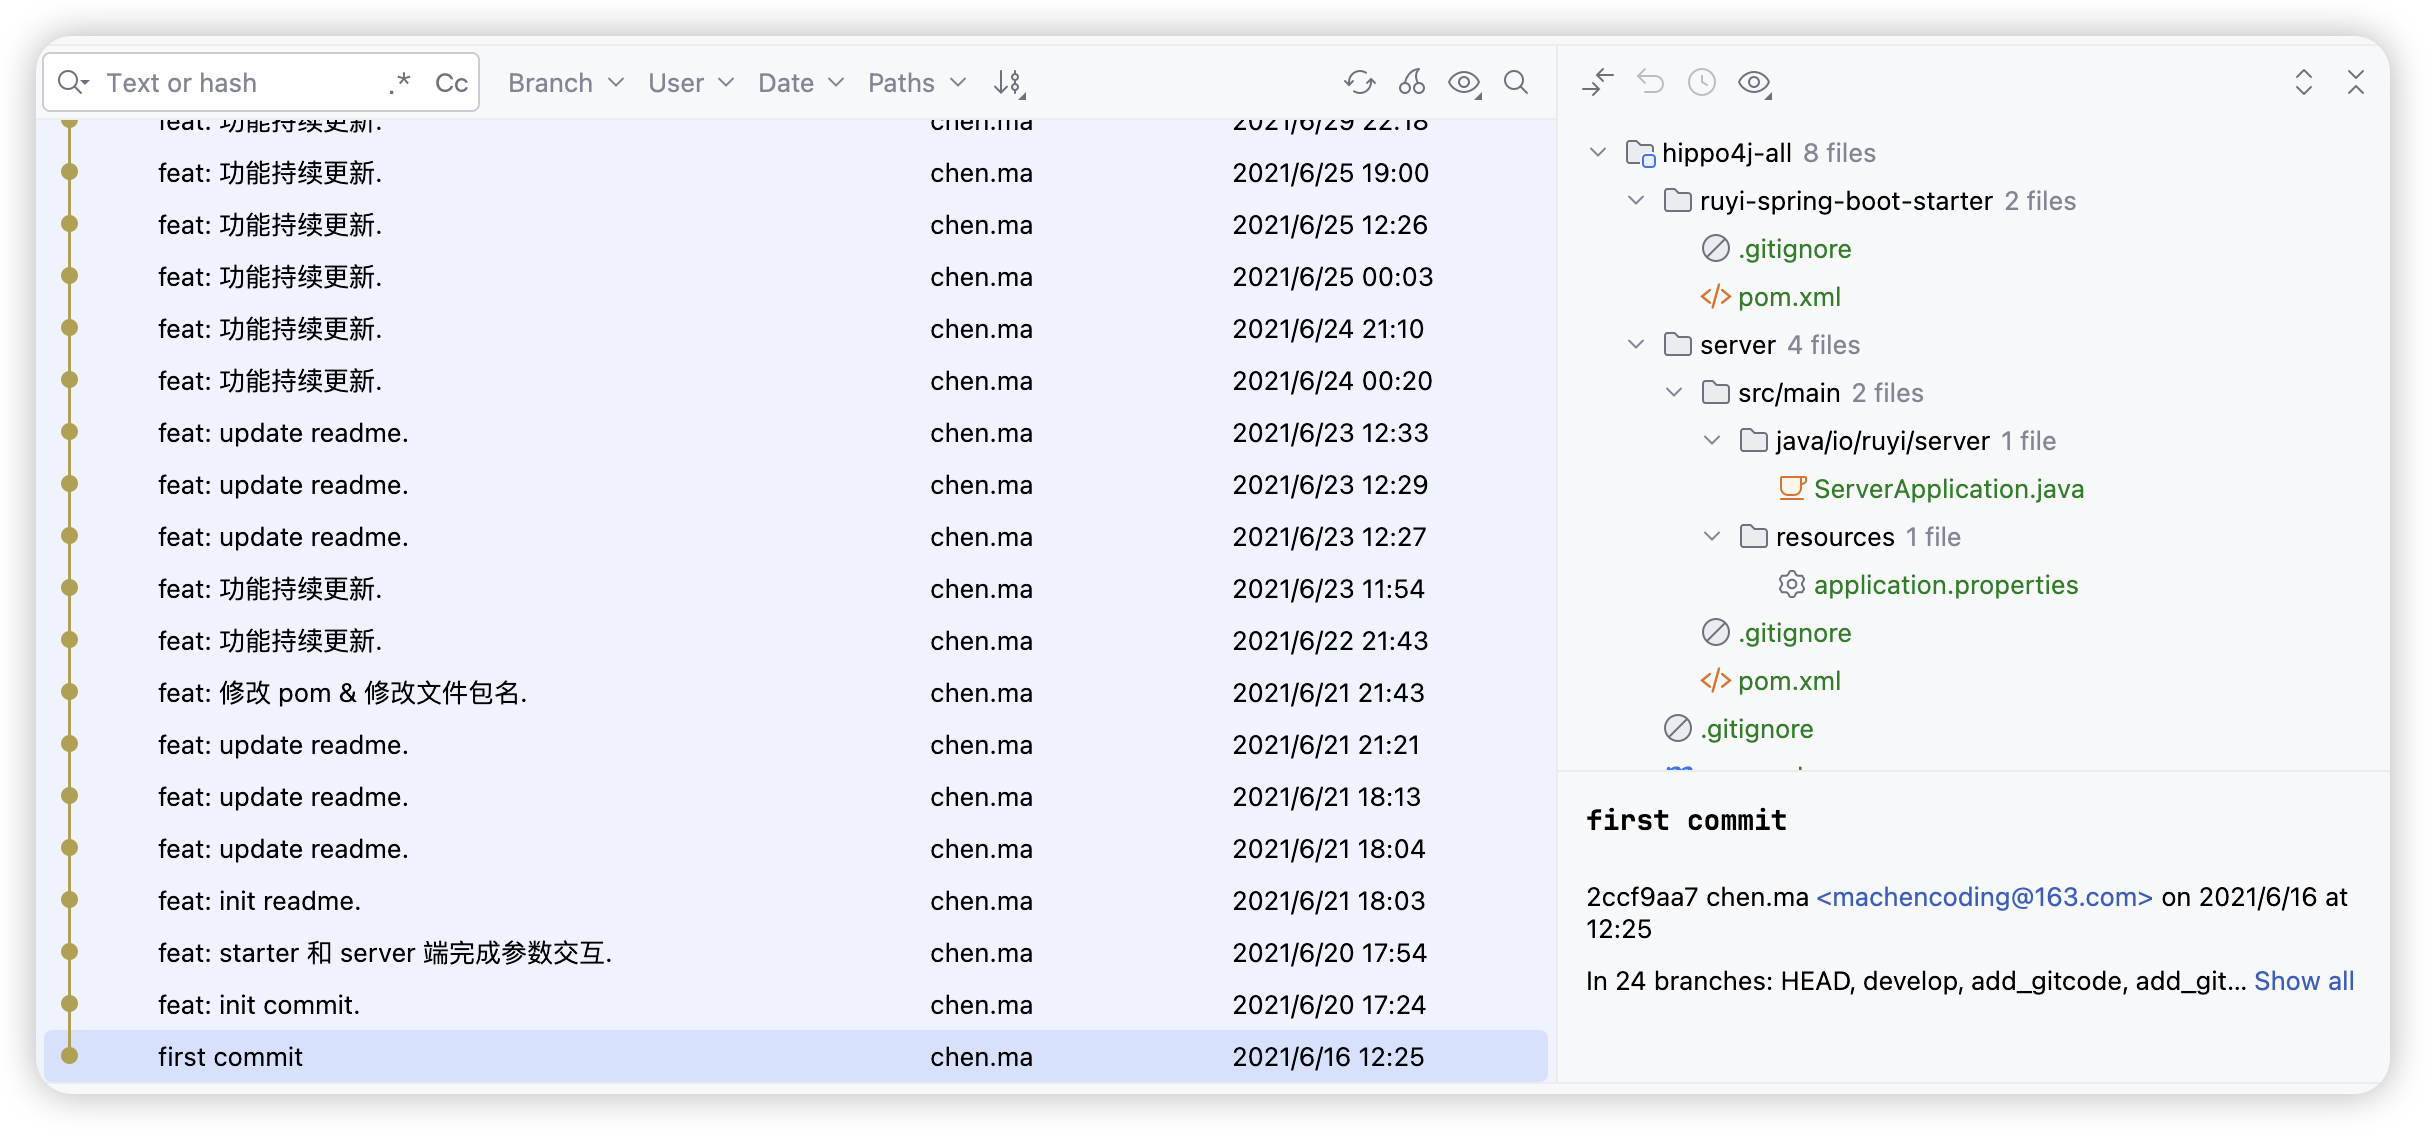The width and height of the screenshot is (2426, 1130).
Task: Click the Show all branches link
Action: click(2303, 981)
